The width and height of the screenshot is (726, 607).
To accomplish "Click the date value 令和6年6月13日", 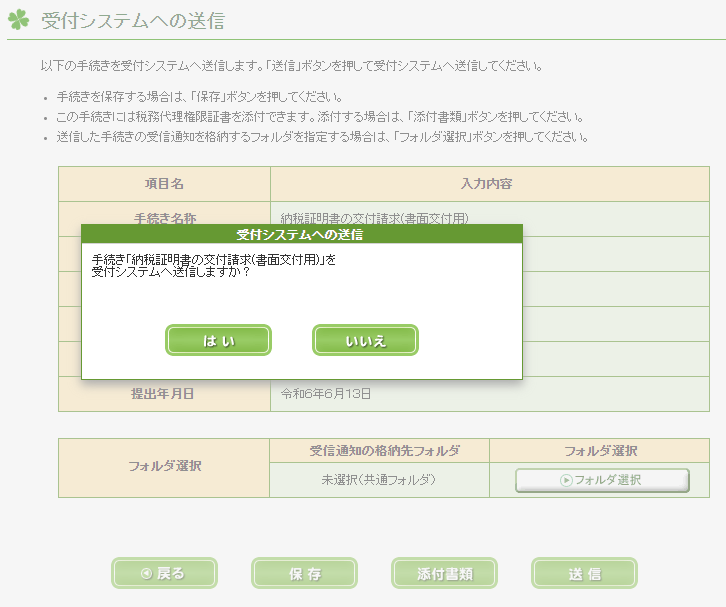I will 327,394.
